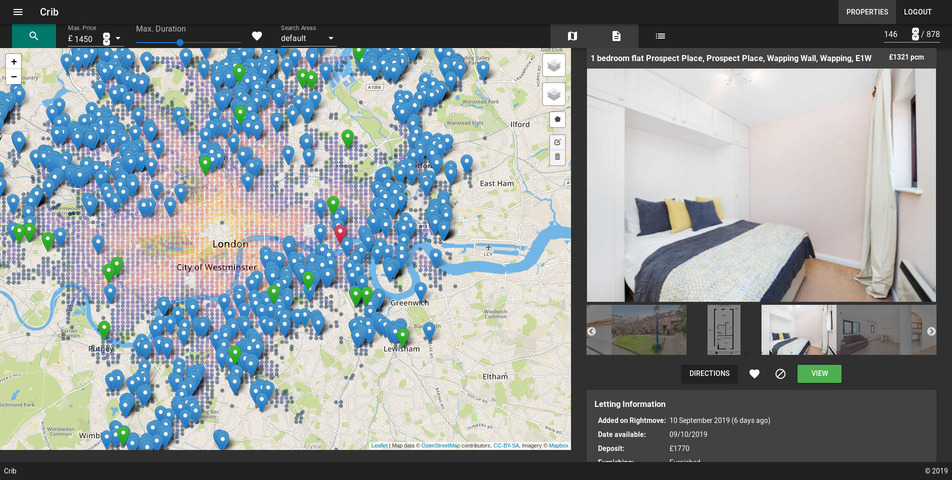The height and width of the screenshot is (480, 952).
Task: Select the delete layers trash tool
Action: click(557, 157)
